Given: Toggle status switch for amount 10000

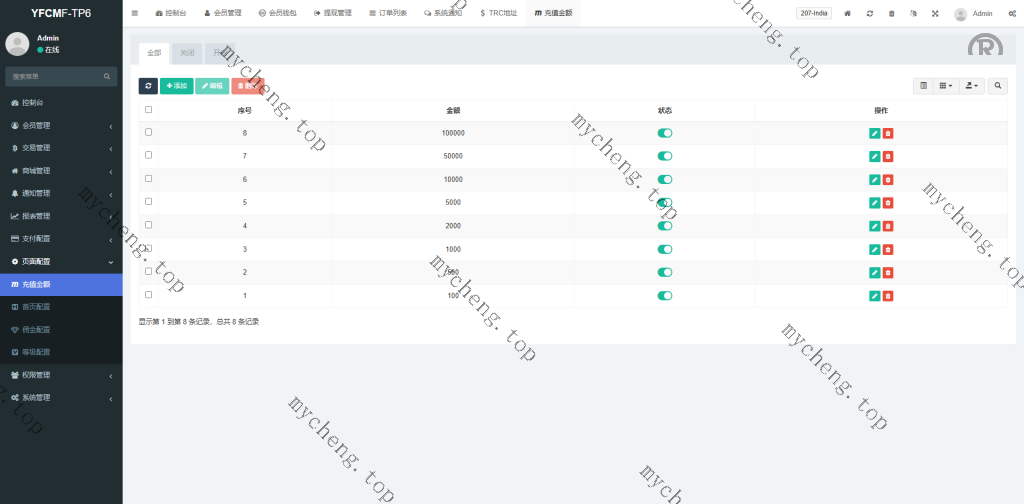Looking at the screenshot, I should tap(665, 179).
